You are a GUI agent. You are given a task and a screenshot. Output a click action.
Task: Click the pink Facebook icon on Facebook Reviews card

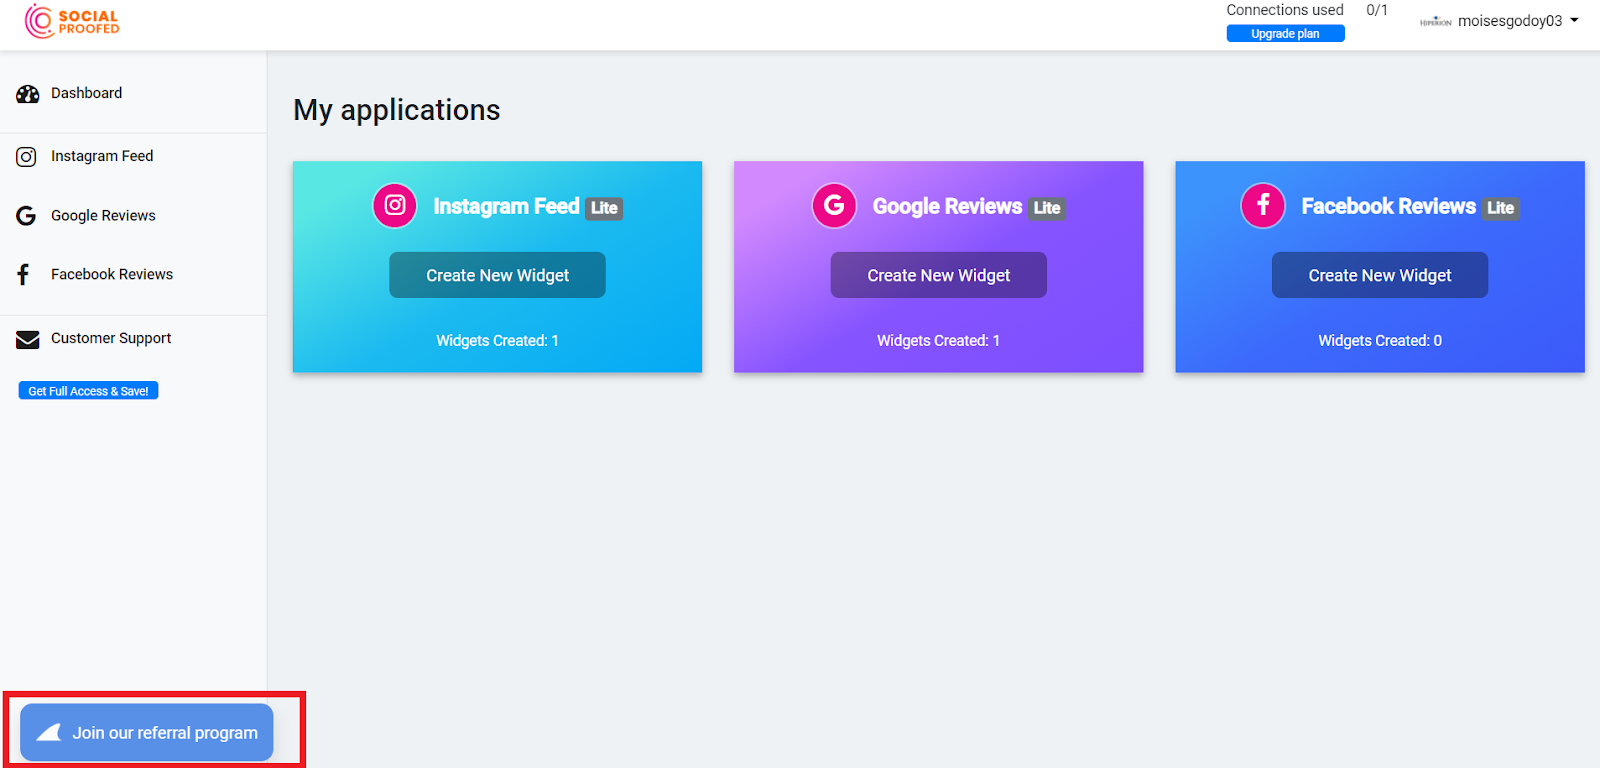click(x=1263, y=206)
